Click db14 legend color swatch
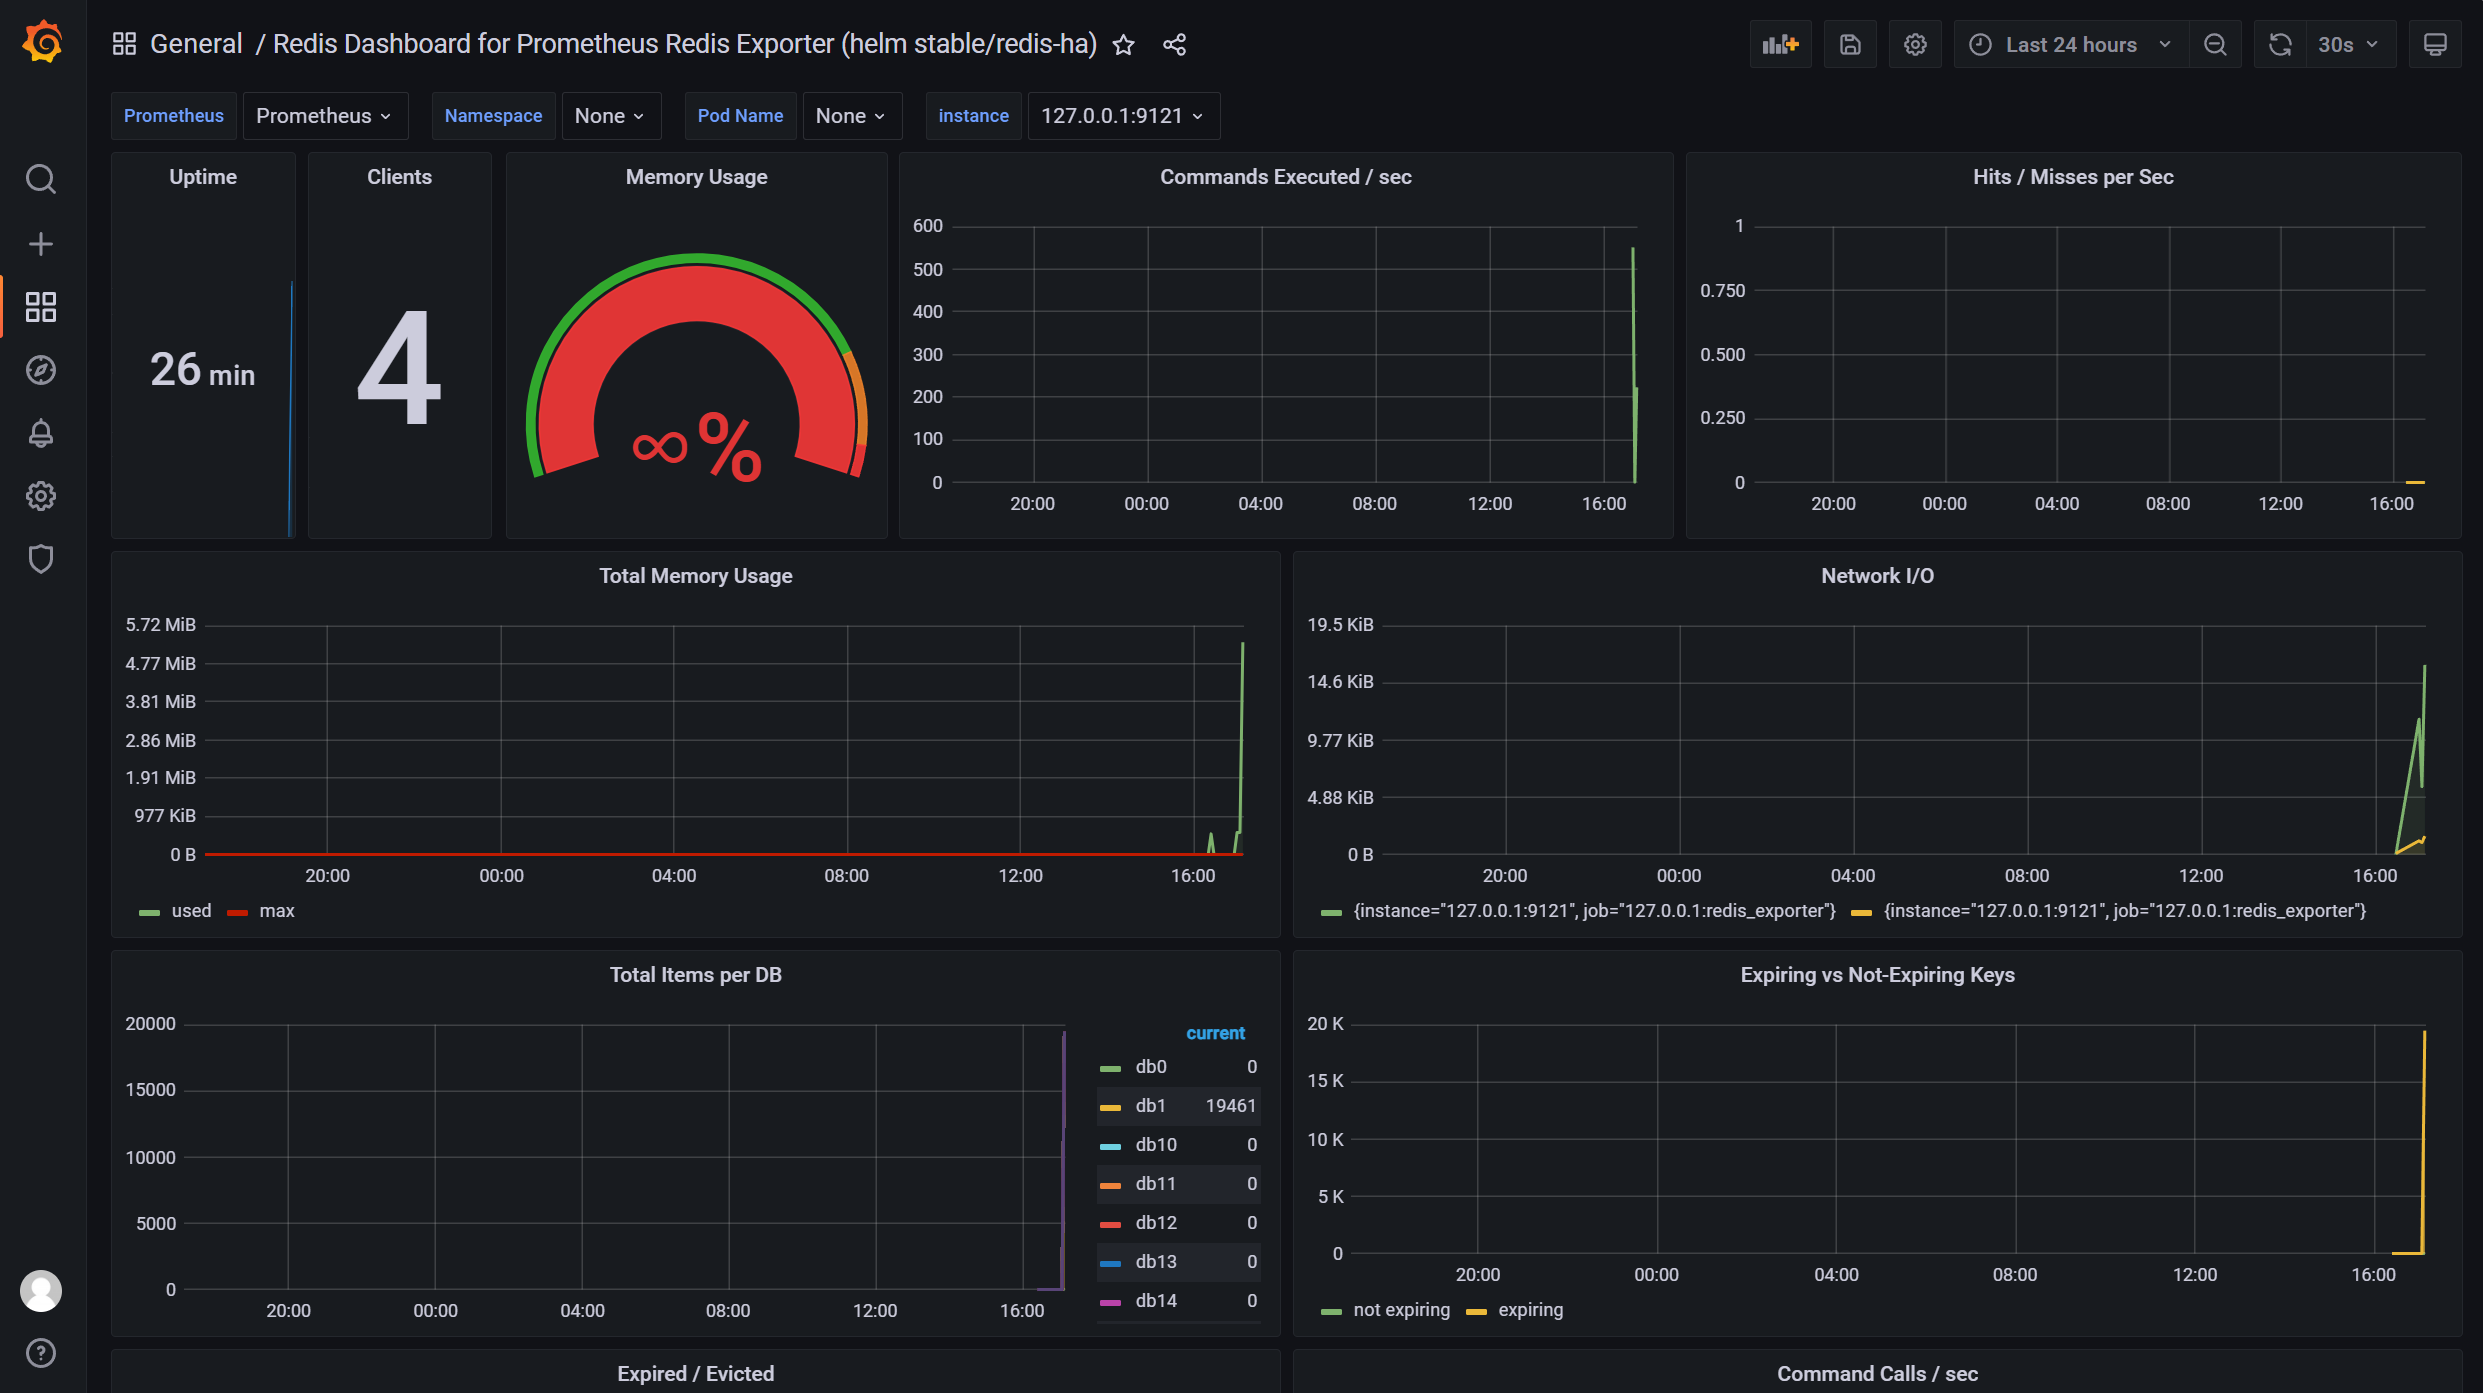The height and width of the screenshot is (1393, 2483). 1110,1303
